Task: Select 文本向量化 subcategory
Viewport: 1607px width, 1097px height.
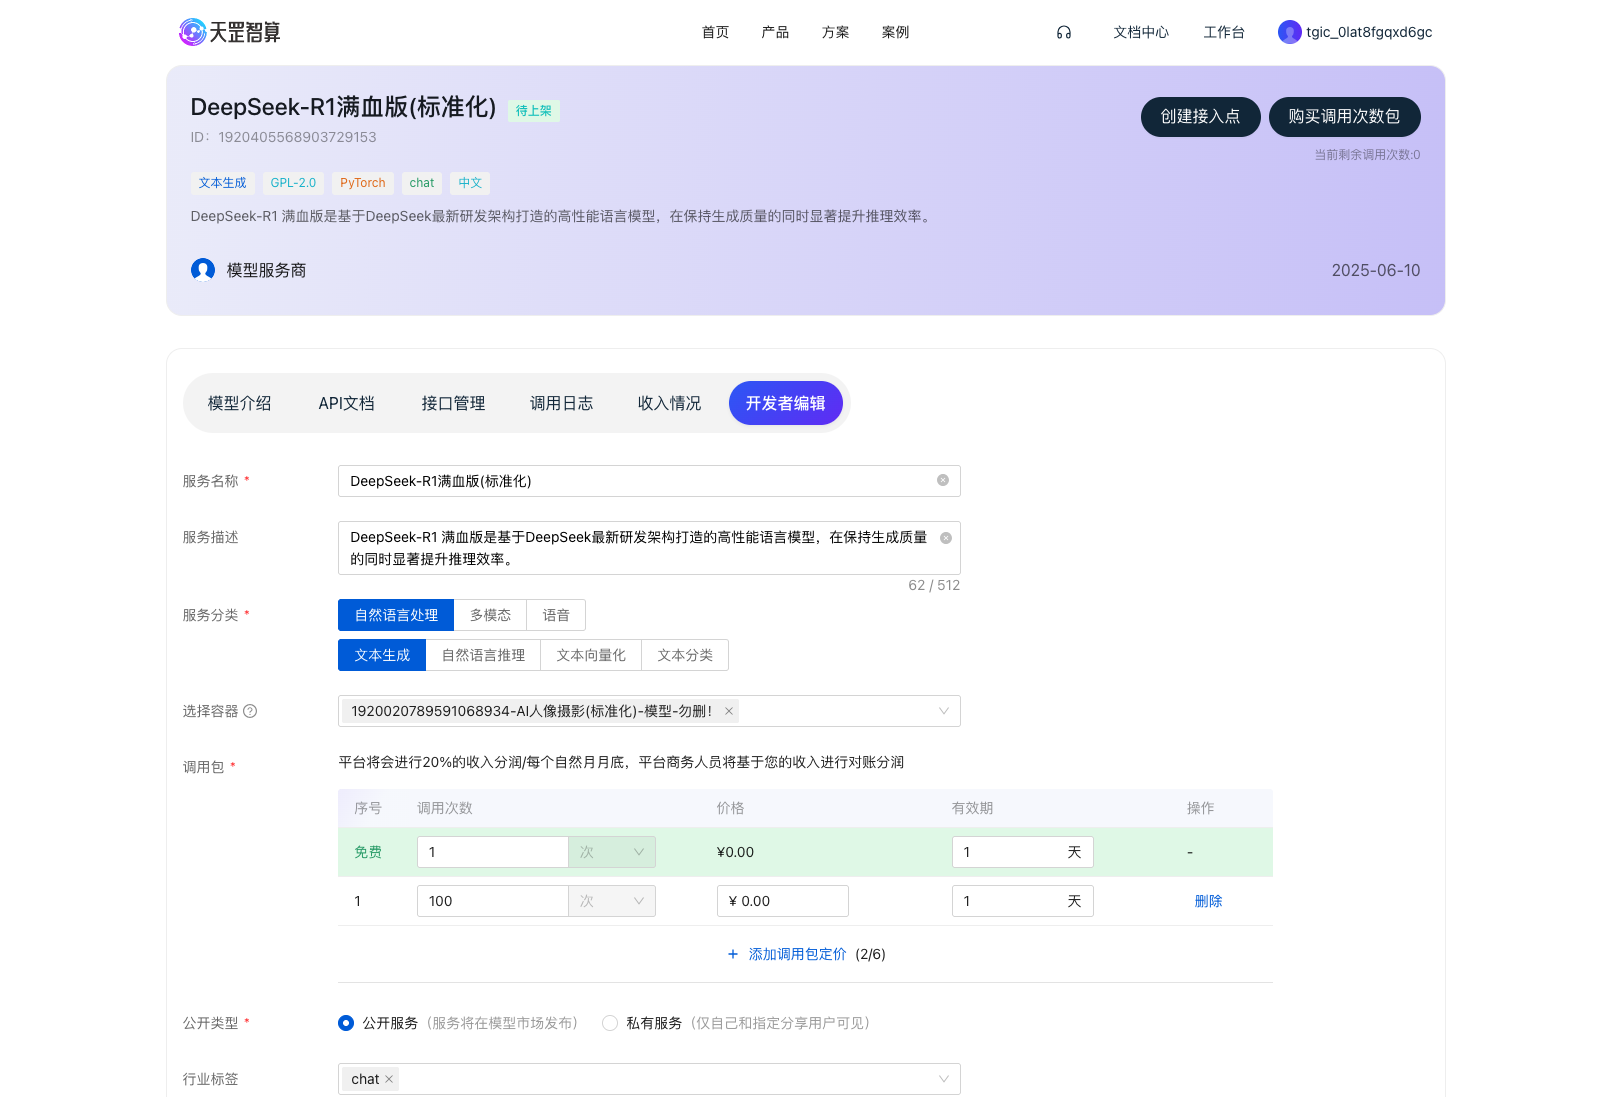Action: pyautogui.click(x=591, y=655)
